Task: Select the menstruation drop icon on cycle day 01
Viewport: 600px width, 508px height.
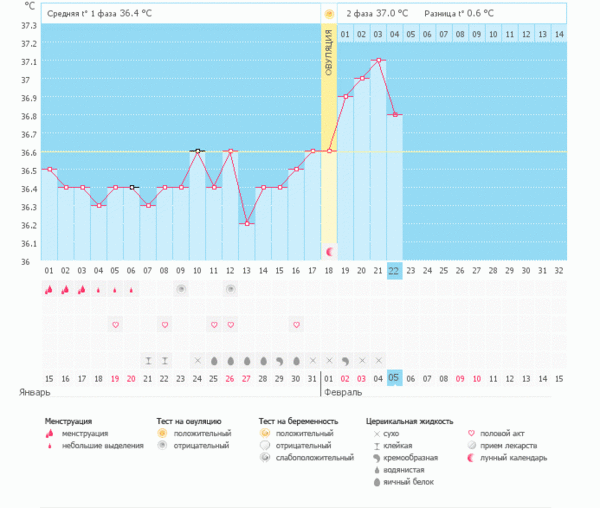Action: (x=50, y=289)
